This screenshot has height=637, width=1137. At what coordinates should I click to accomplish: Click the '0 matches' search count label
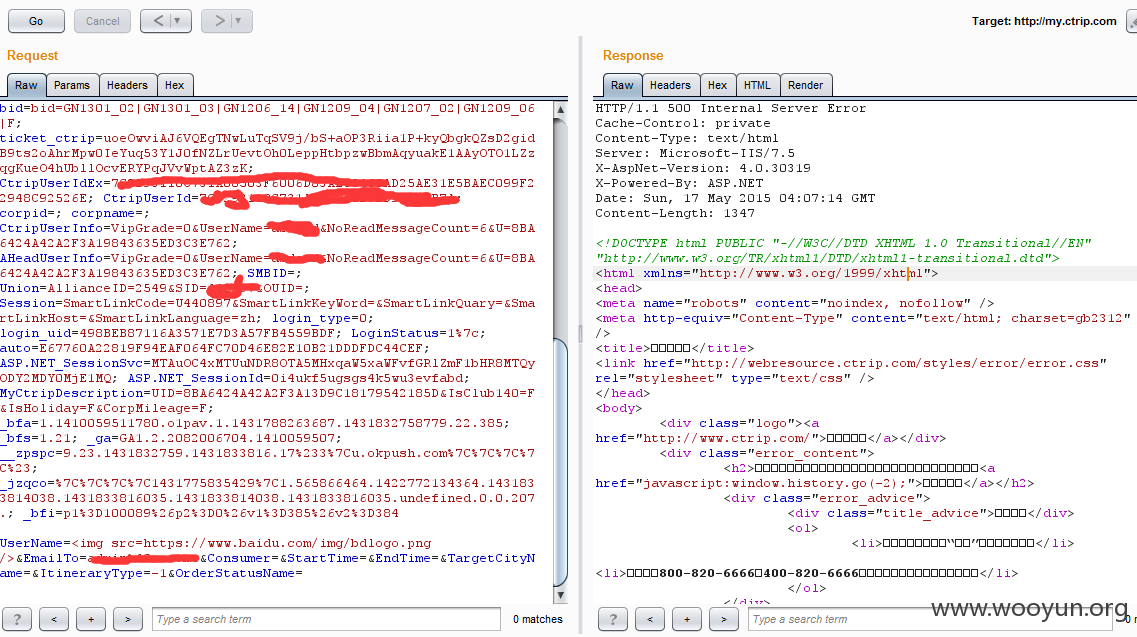point(537,619)
